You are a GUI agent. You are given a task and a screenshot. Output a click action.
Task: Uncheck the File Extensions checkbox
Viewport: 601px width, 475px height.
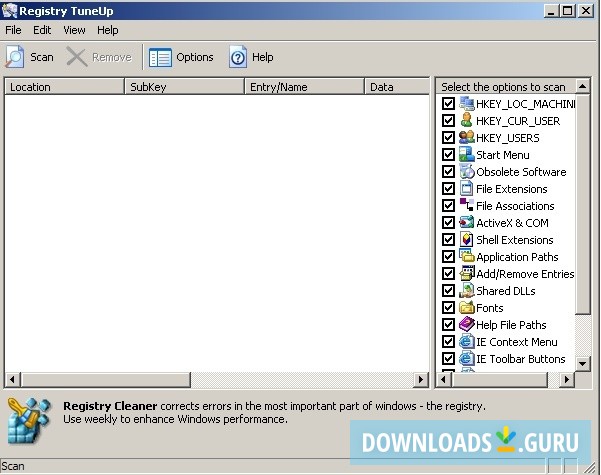click(x=448, y=188)
